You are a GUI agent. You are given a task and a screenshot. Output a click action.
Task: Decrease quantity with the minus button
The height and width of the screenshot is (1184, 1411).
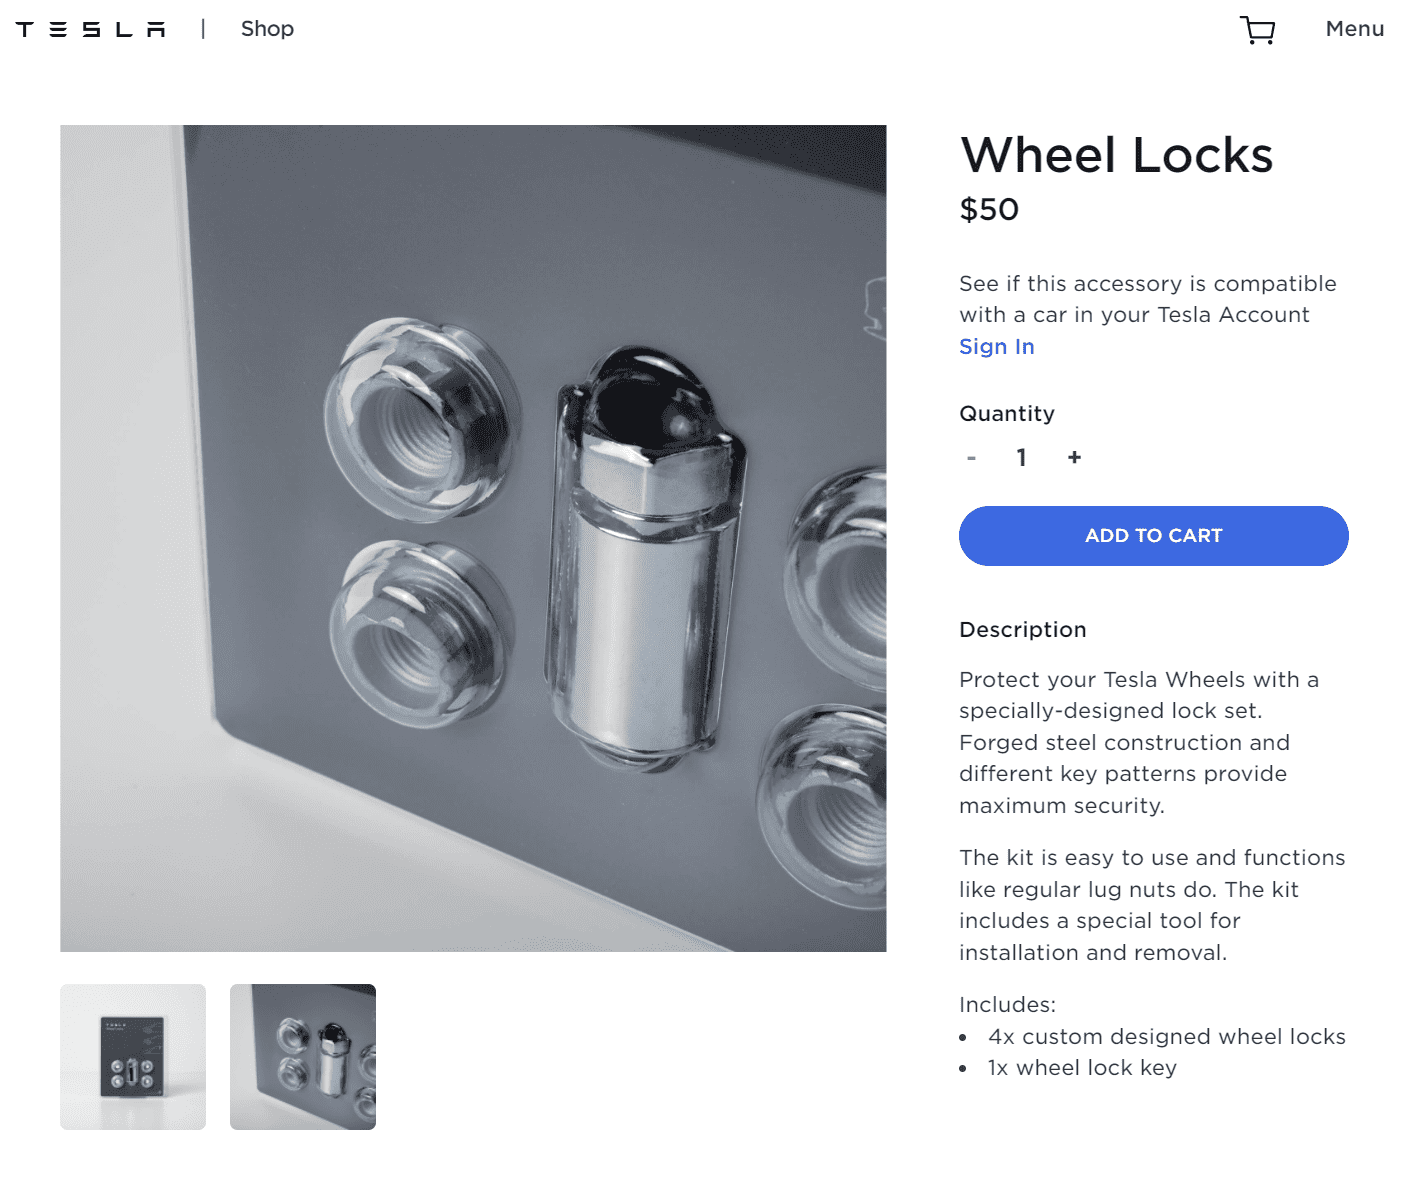tap(970, 457)
